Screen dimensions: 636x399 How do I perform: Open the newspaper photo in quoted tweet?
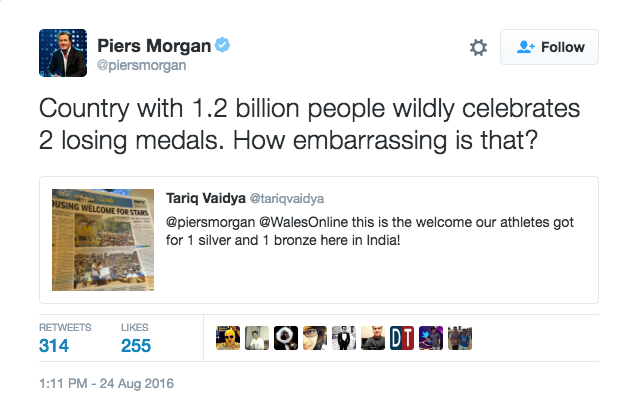point(103,240)
